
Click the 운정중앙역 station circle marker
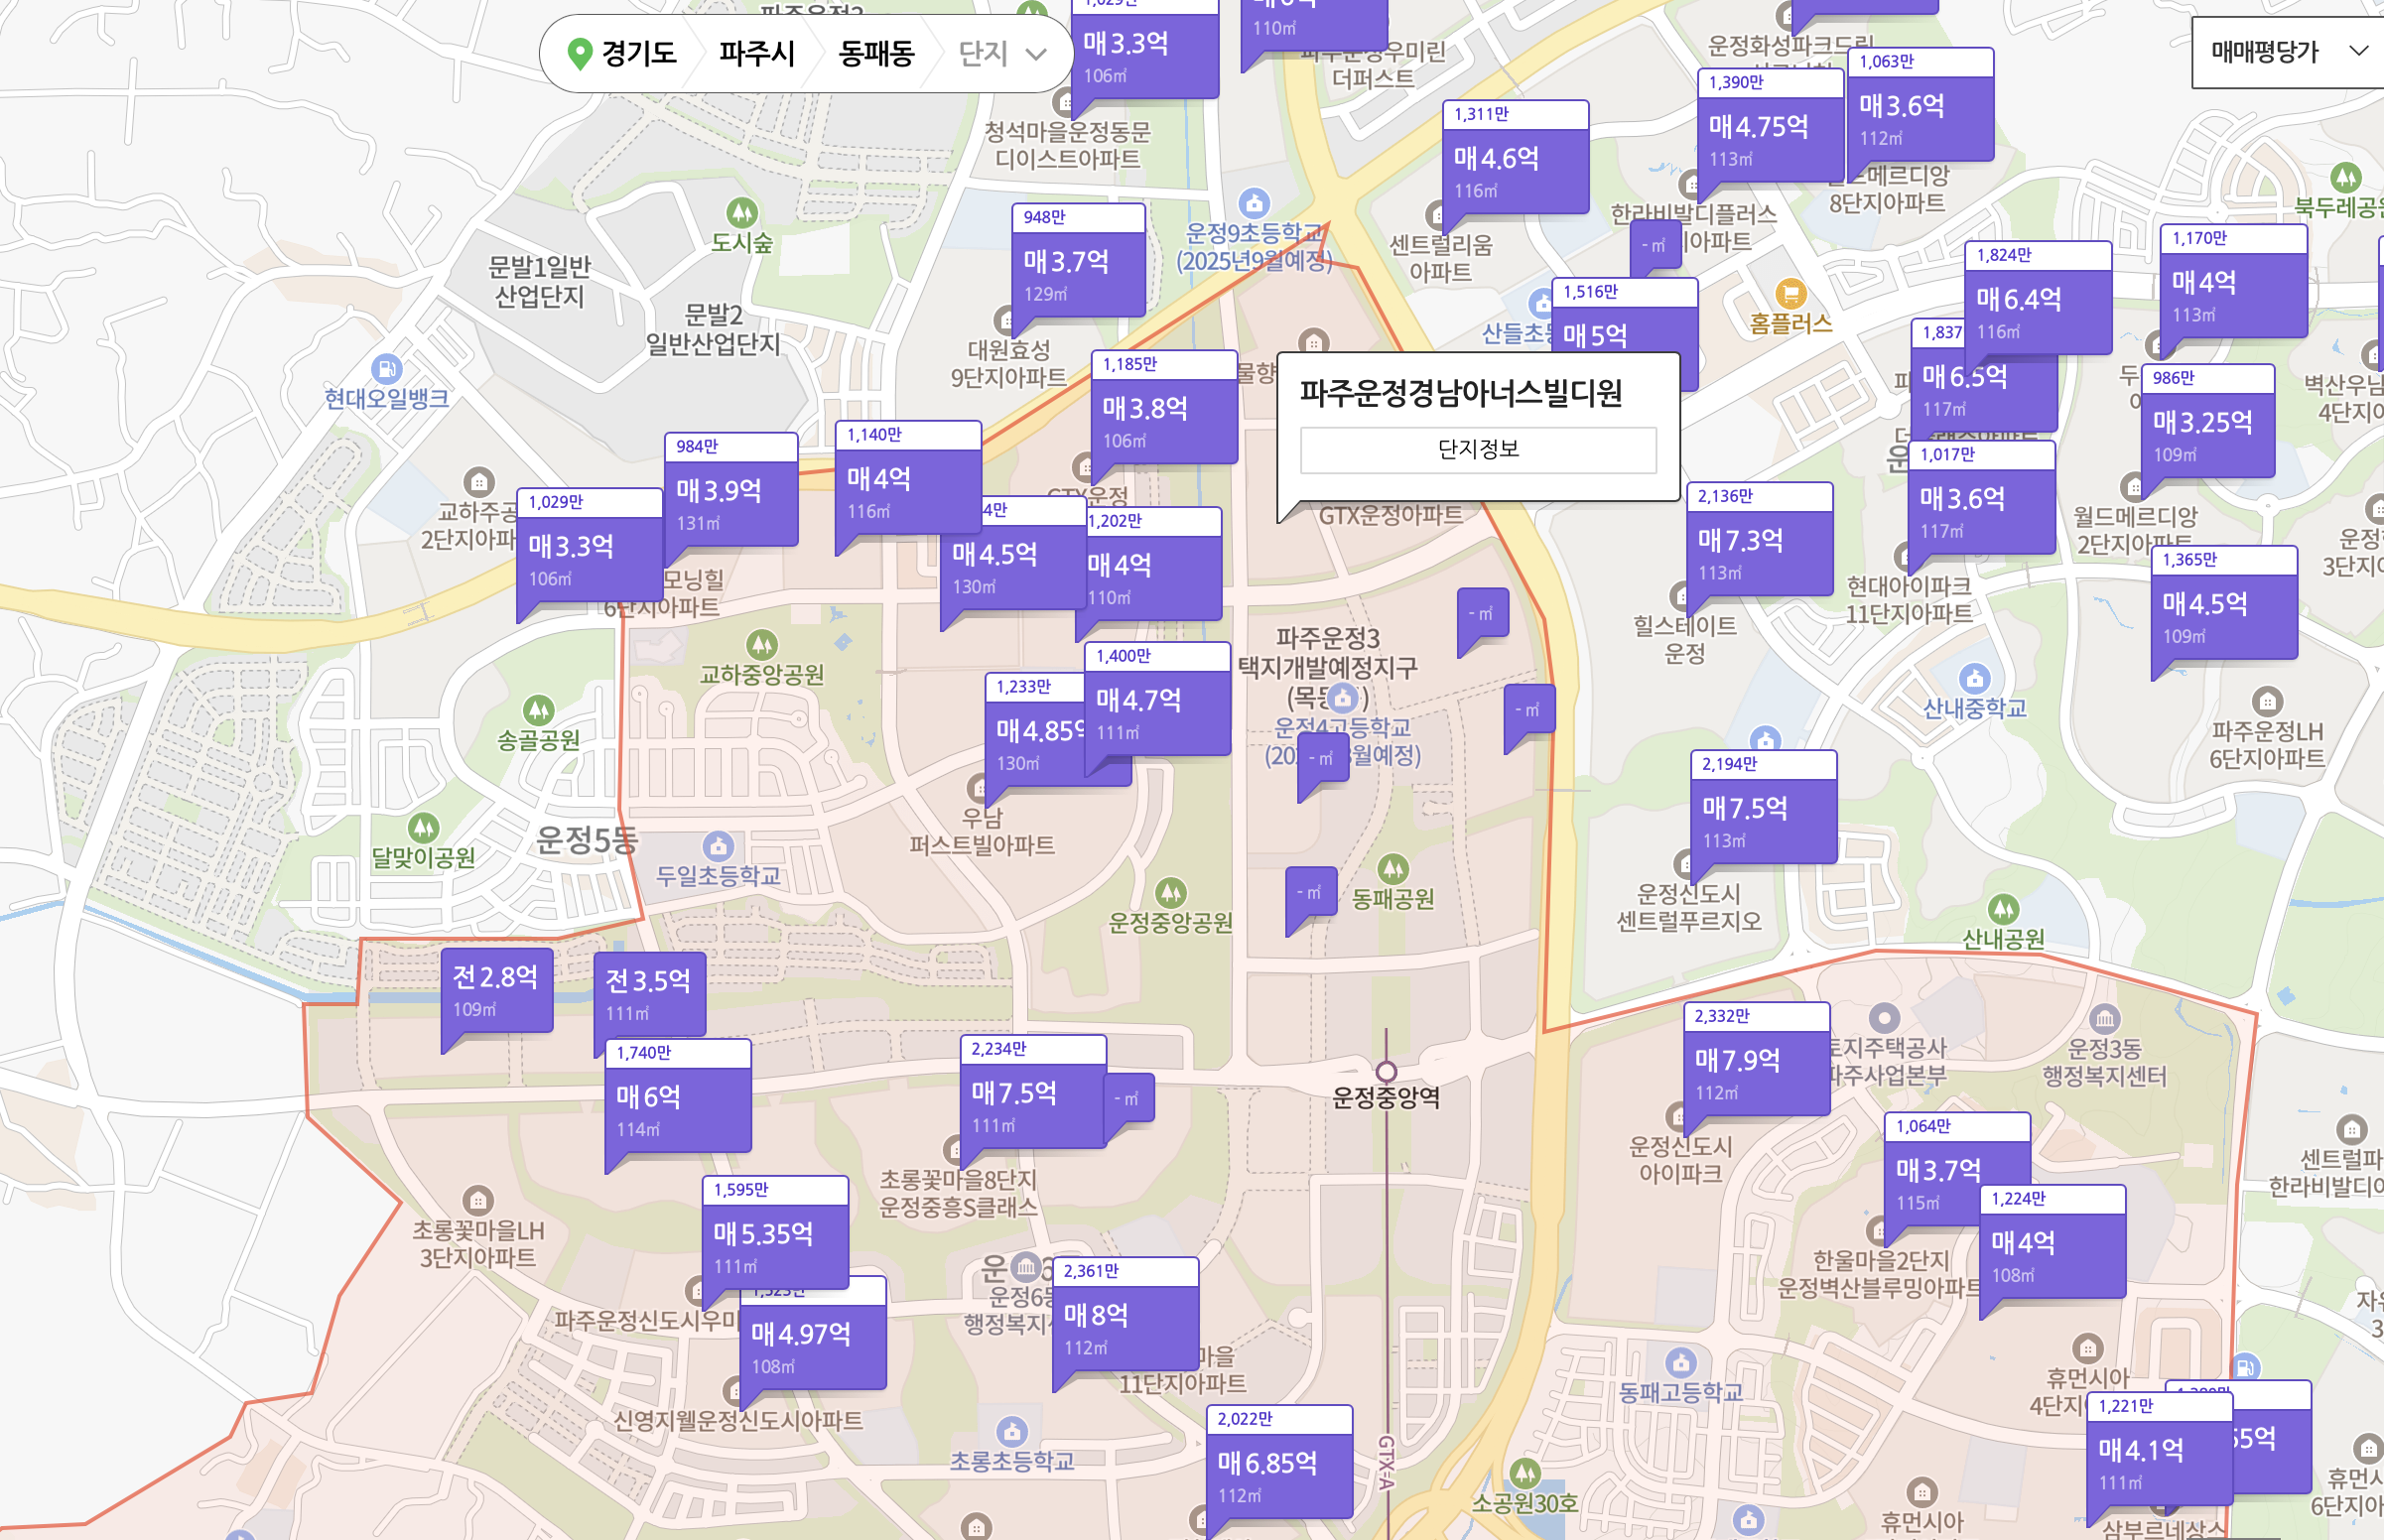coord(1385,1071)
